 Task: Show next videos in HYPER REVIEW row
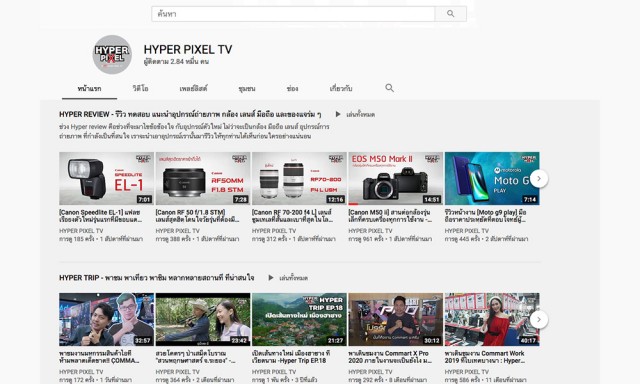[539, 178]
